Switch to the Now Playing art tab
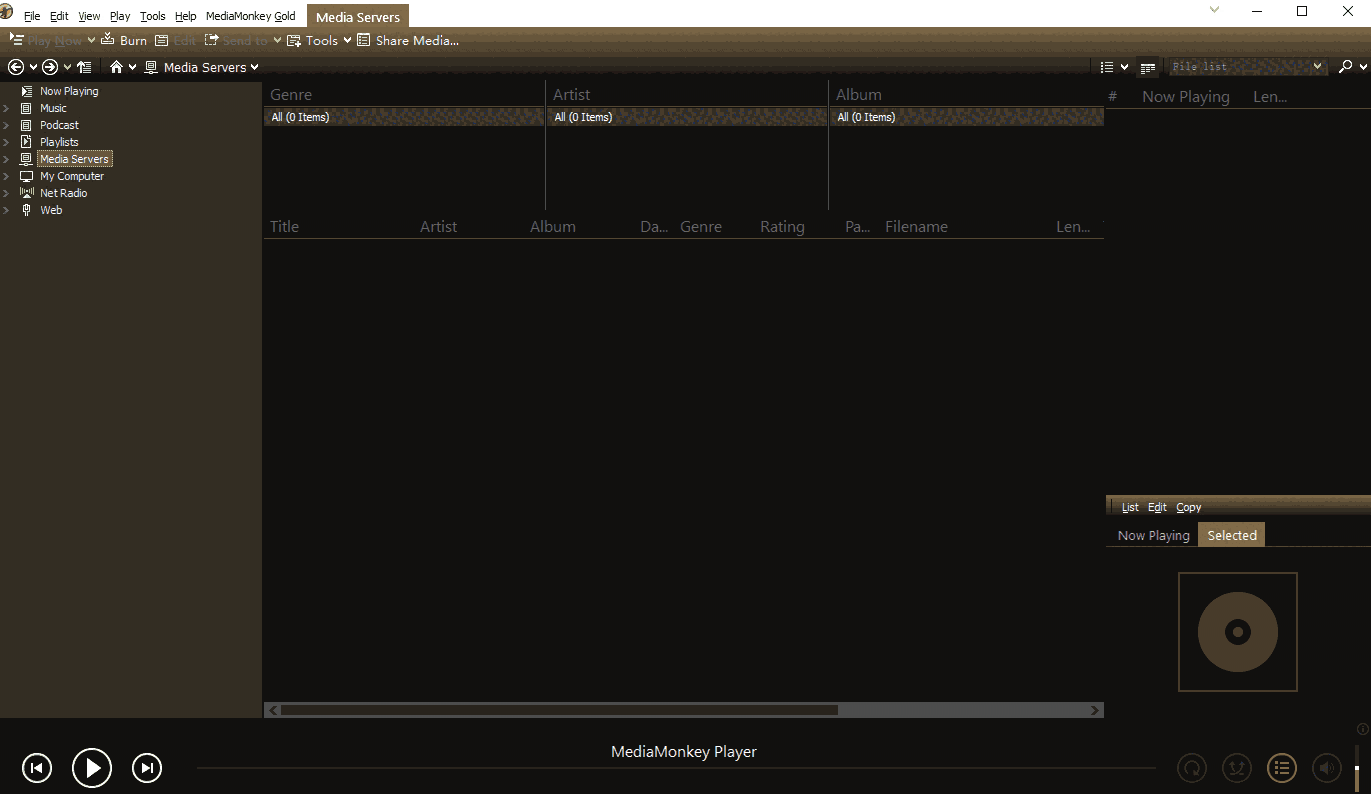Image resolution: width=1371 pixels, height=794 pixels. (1153, 535)
